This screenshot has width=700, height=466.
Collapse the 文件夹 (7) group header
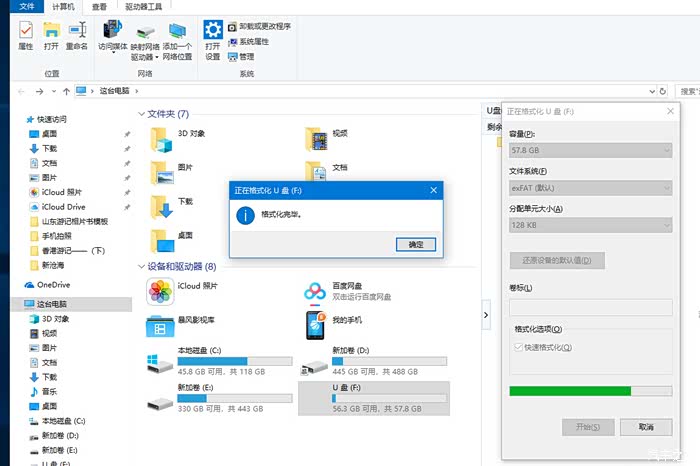click(x=140, y=114)
